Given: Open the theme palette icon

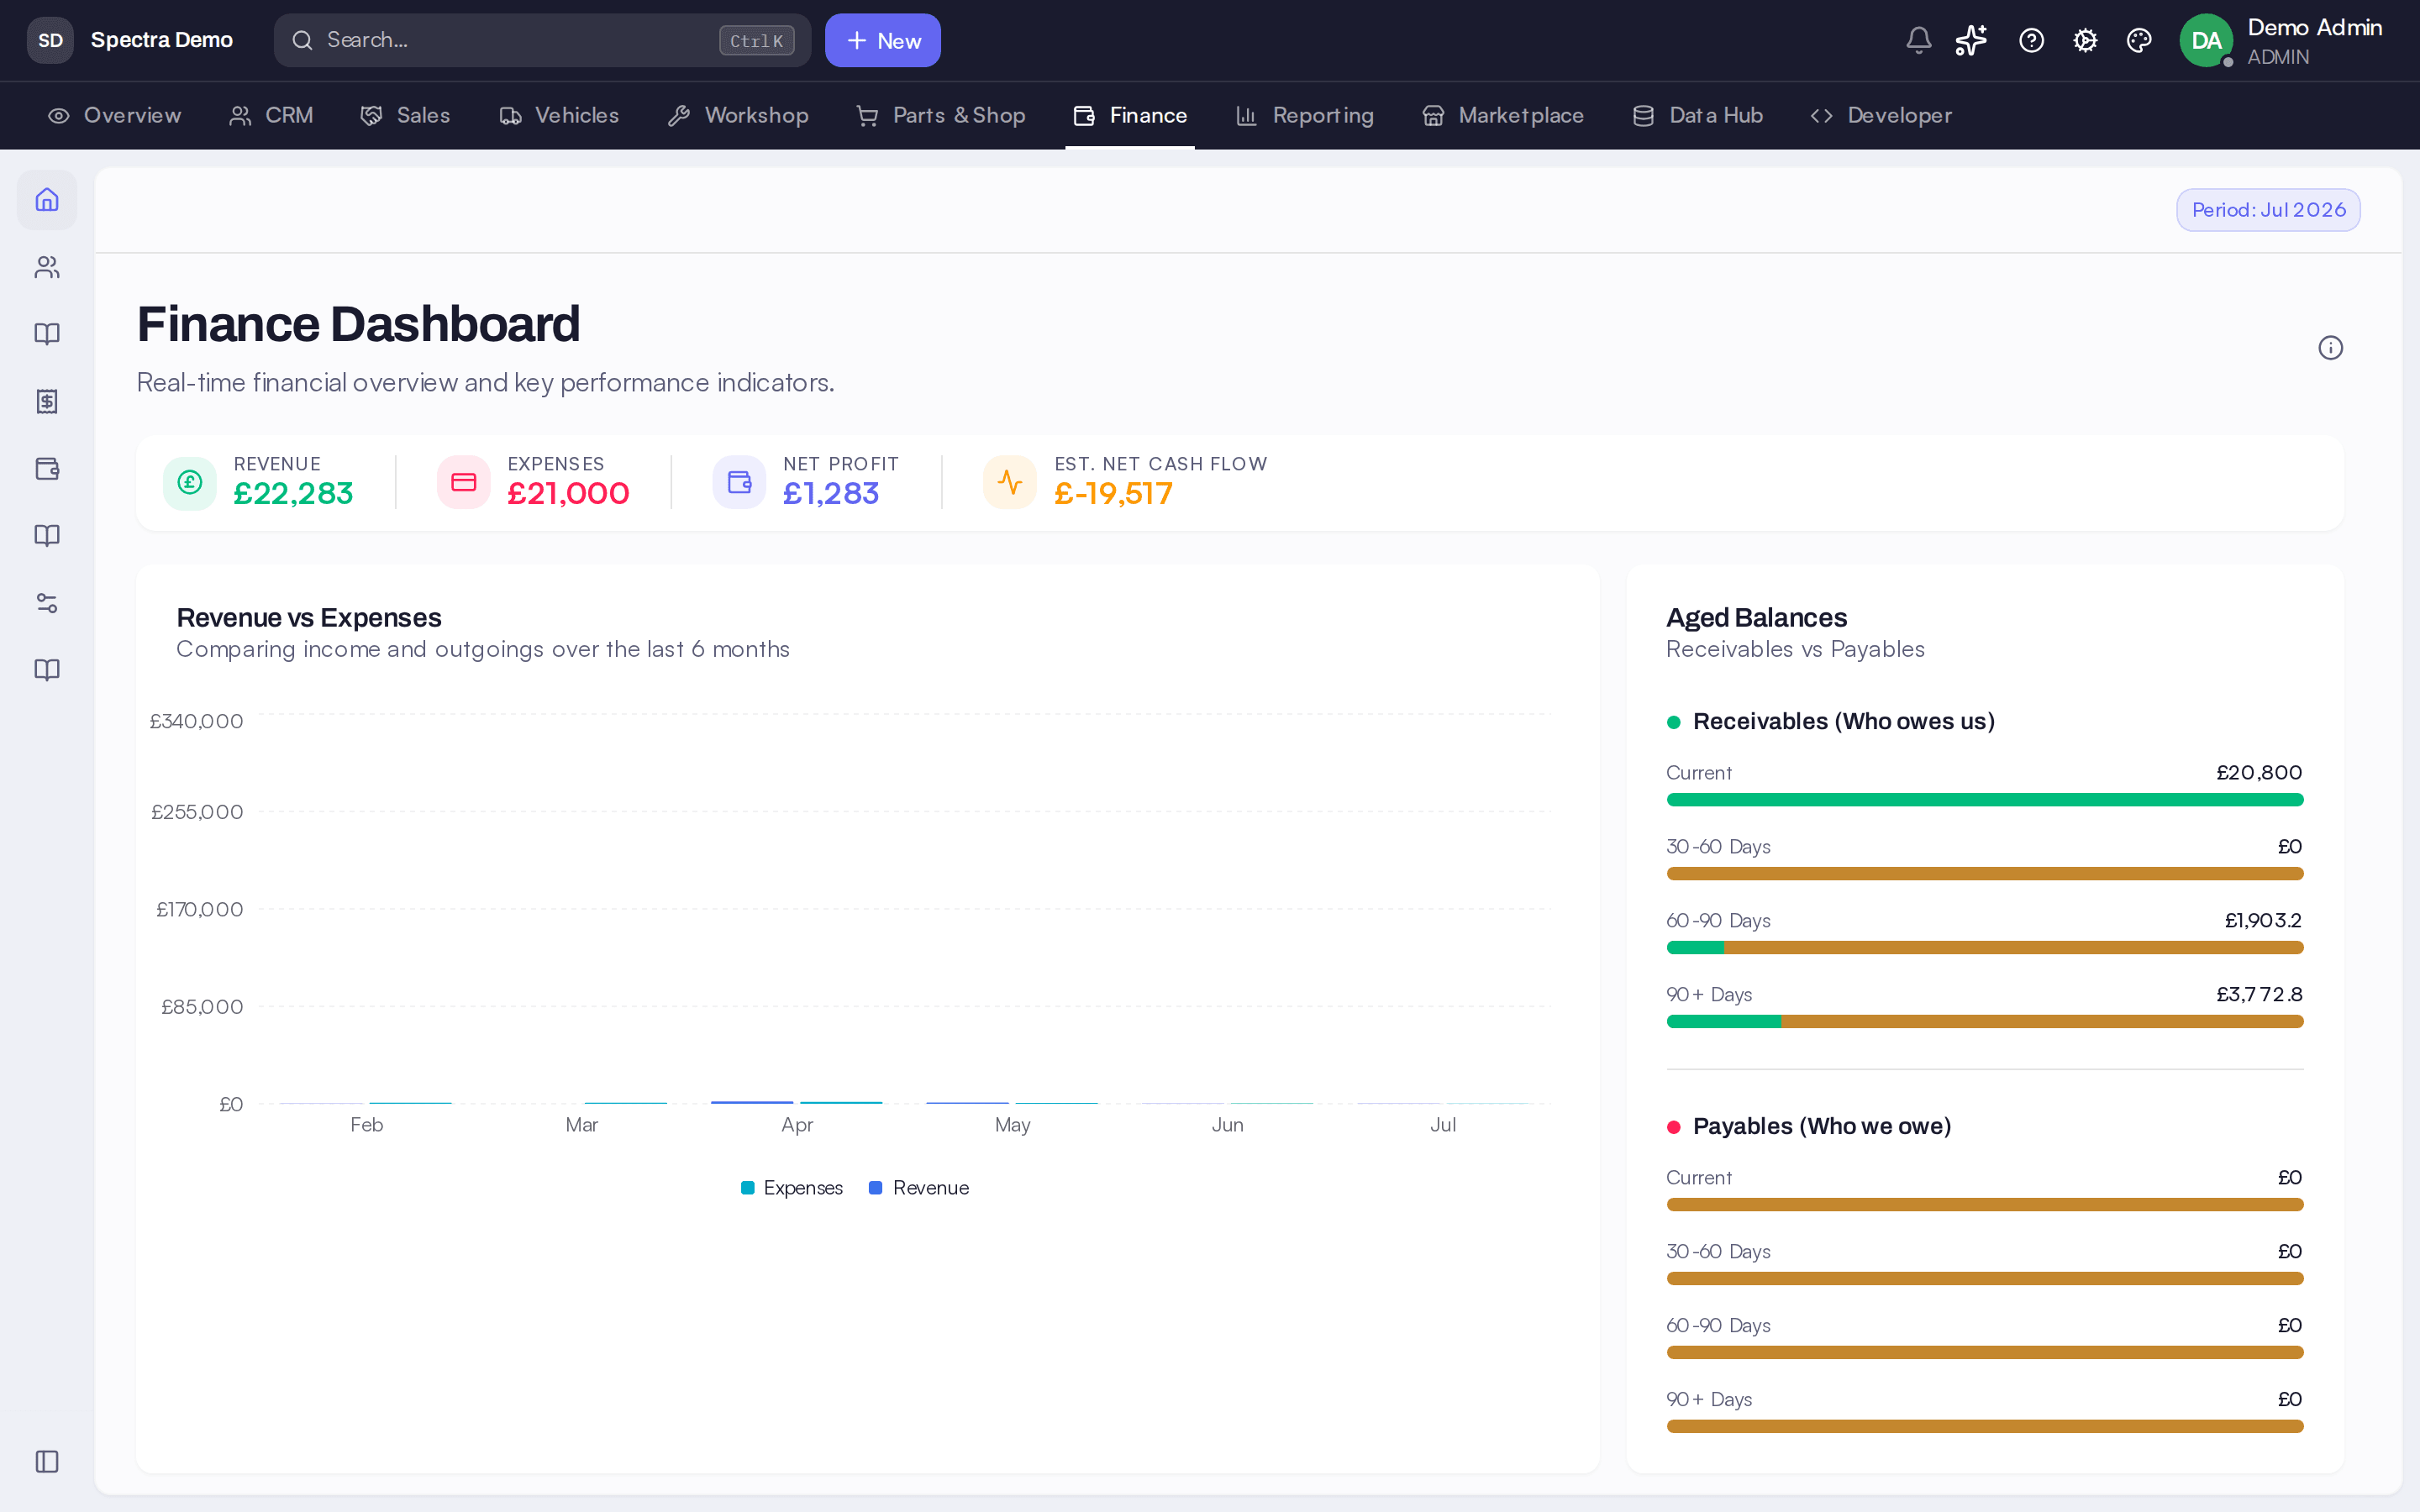Looking at the screenshot, I should [2139, 40].
